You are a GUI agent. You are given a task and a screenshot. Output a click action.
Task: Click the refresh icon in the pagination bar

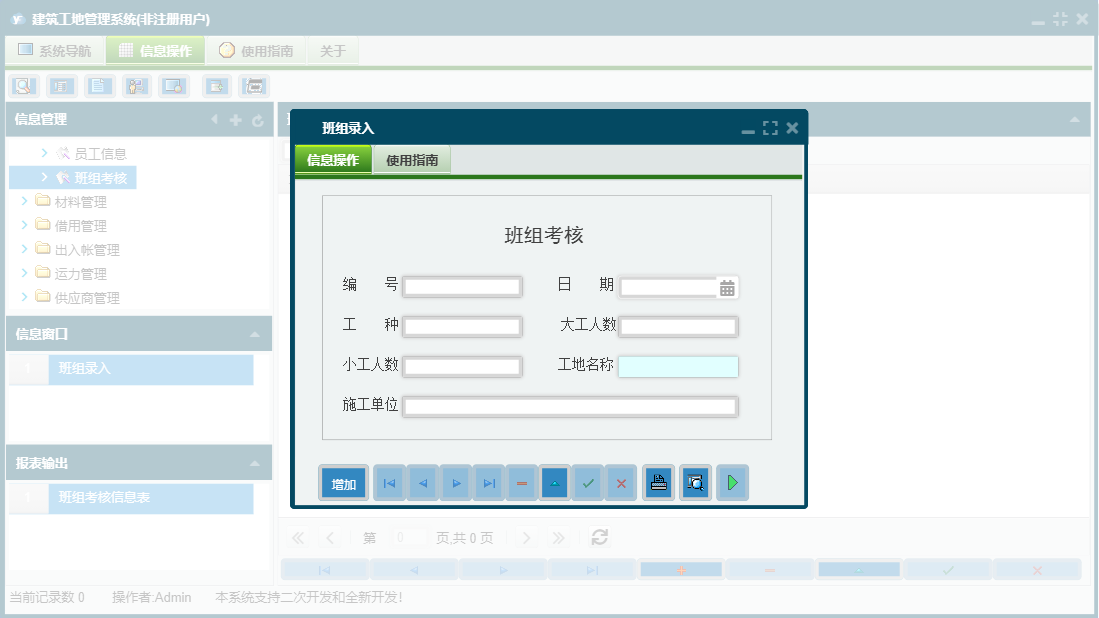[x=598, y=537]
